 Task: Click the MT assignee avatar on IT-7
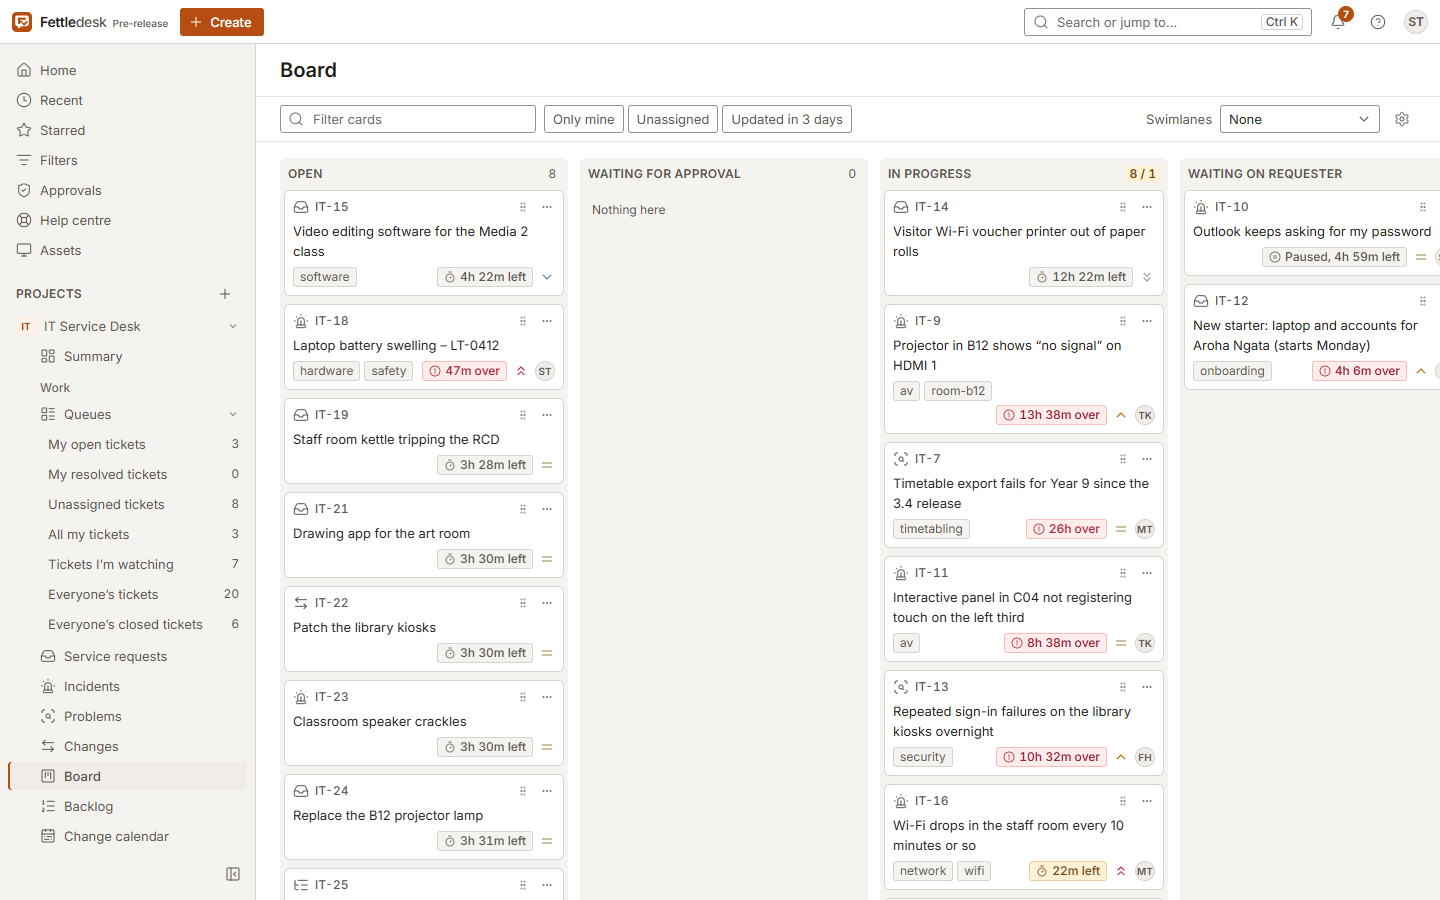1145,529
